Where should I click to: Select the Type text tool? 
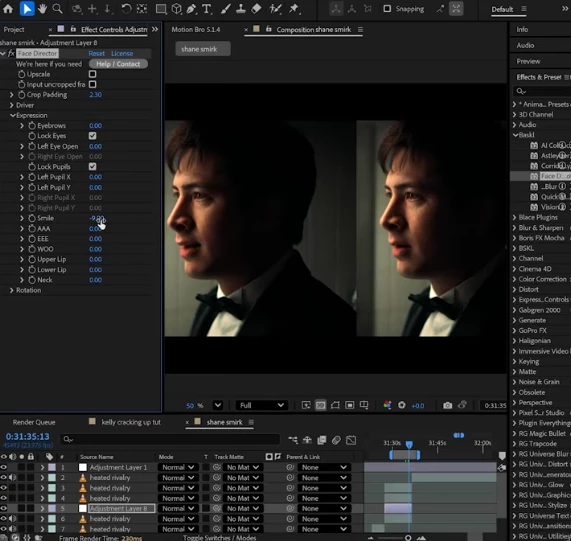206,9
